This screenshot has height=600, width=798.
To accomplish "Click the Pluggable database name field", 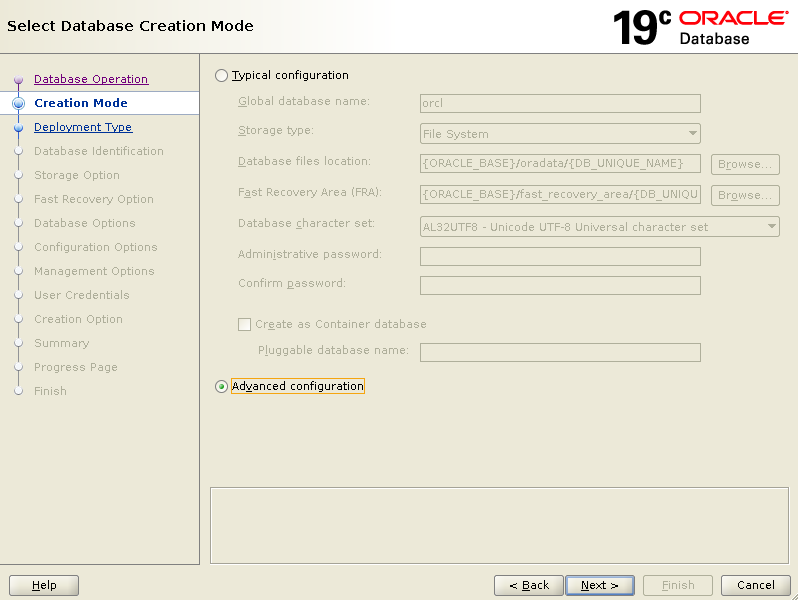I will pyautogui.click(x=560, y=353).
